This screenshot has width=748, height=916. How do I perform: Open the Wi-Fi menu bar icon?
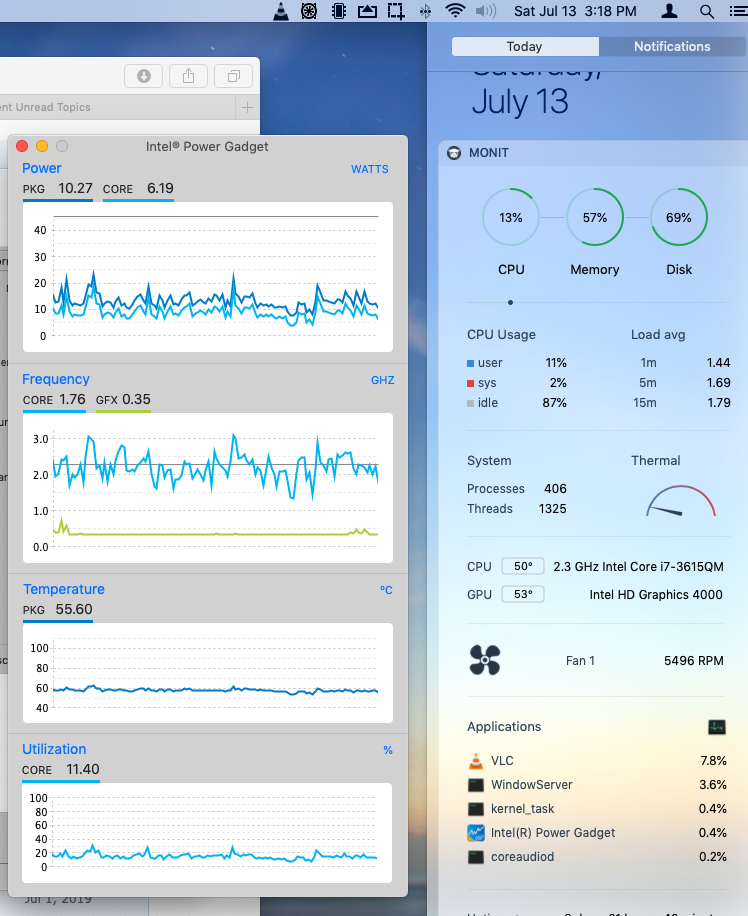(455, 11)
